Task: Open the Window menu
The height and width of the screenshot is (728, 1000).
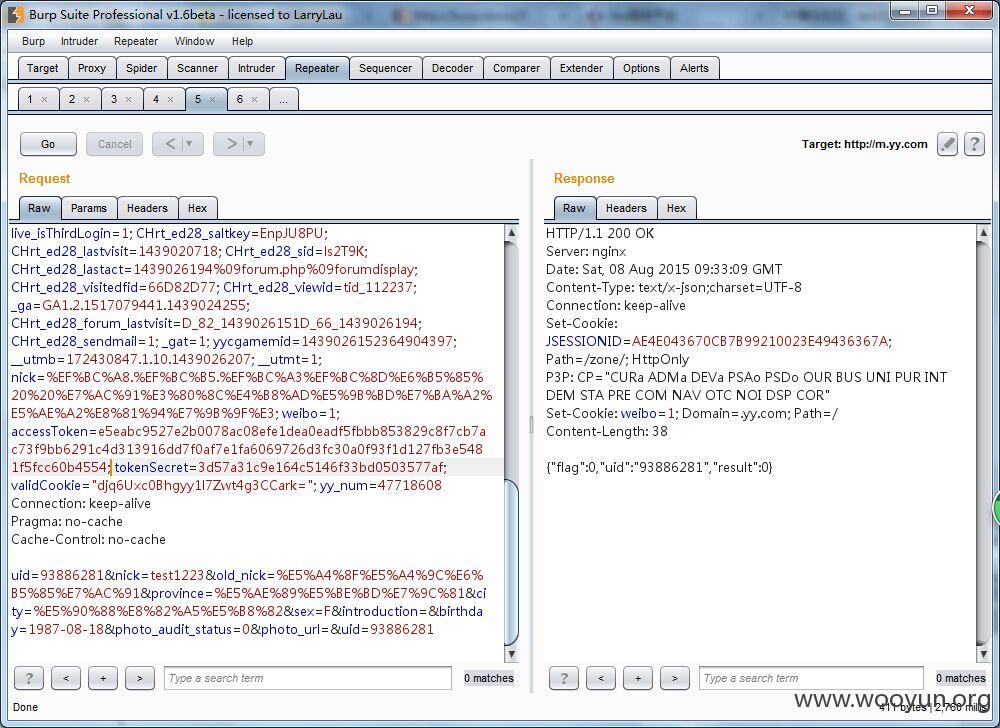Action: [195, 41]
